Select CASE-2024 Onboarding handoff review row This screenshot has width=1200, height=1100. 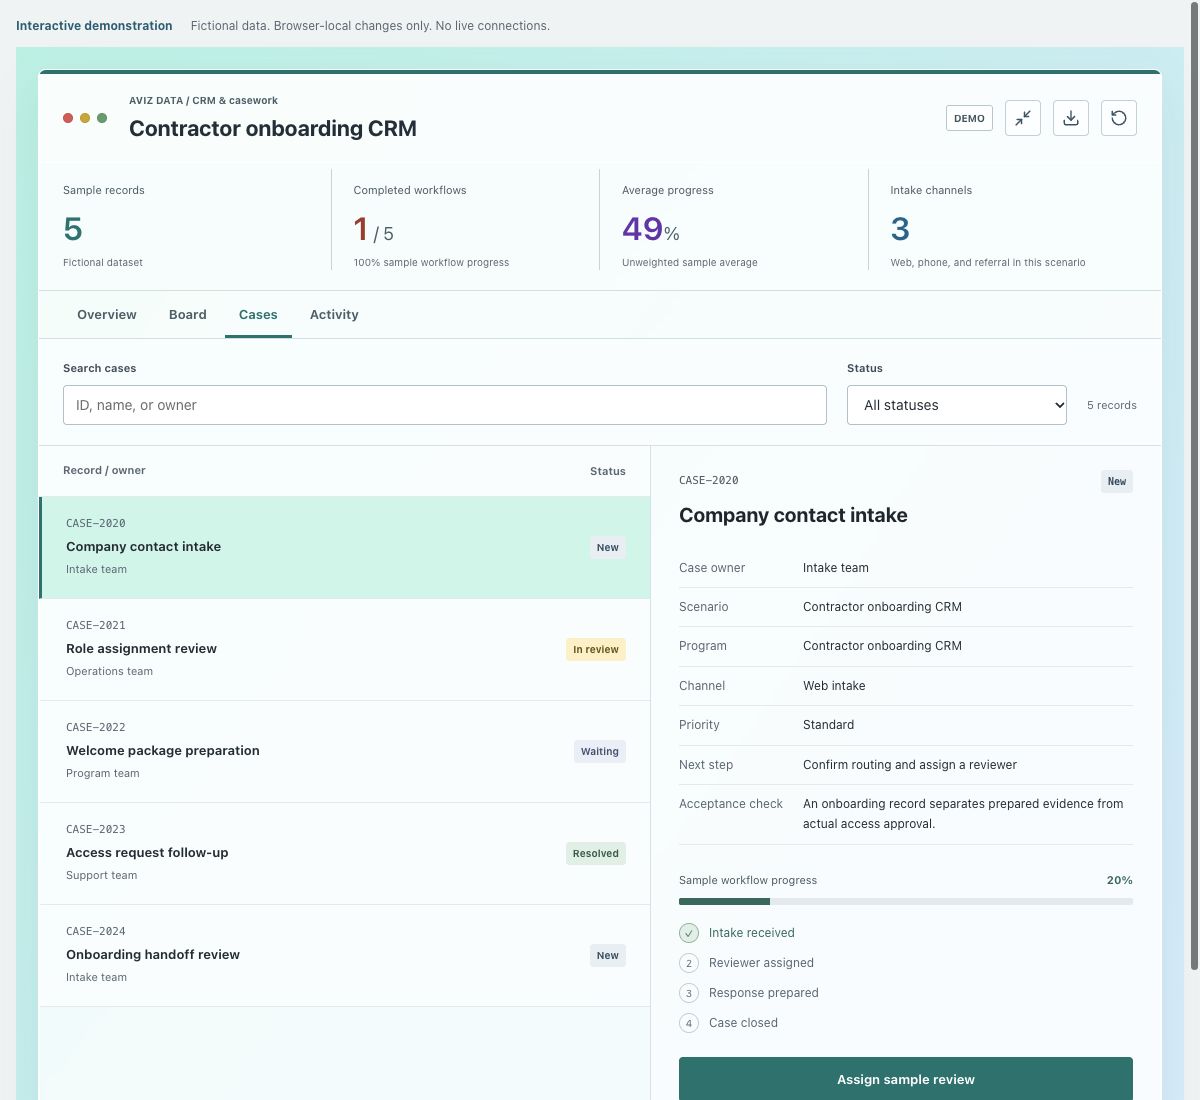click(x=345, y=955)
